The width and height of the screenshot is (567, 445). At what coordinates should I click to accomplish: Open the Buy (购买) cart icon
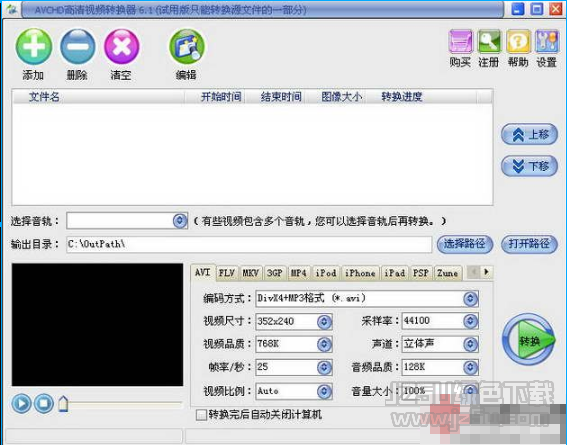[x=460, y=42]
